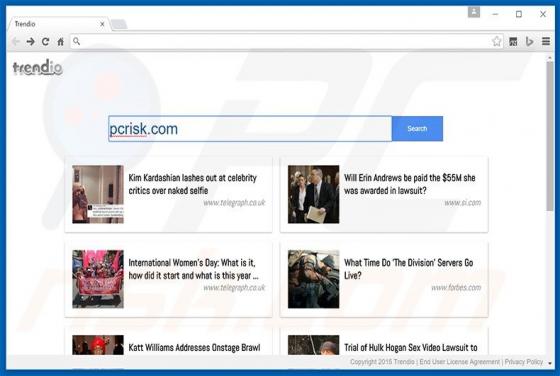Bookmark this page with the star icon
The image size is (560, 376).
point(496,41)
